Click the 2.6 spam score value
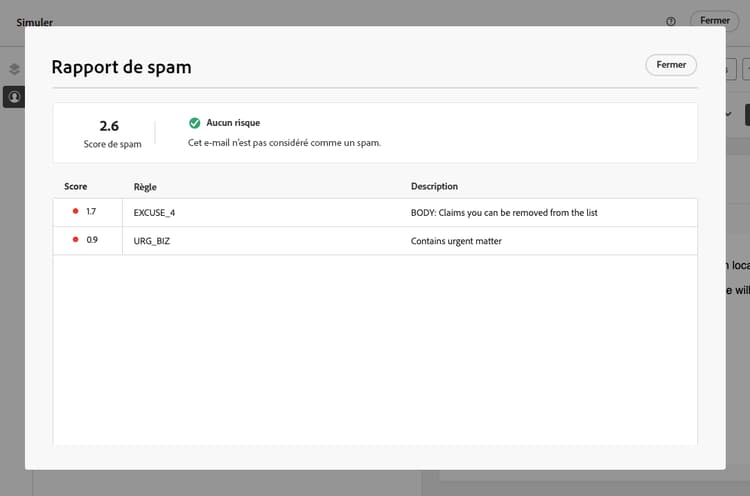 (x=109, y=126)
